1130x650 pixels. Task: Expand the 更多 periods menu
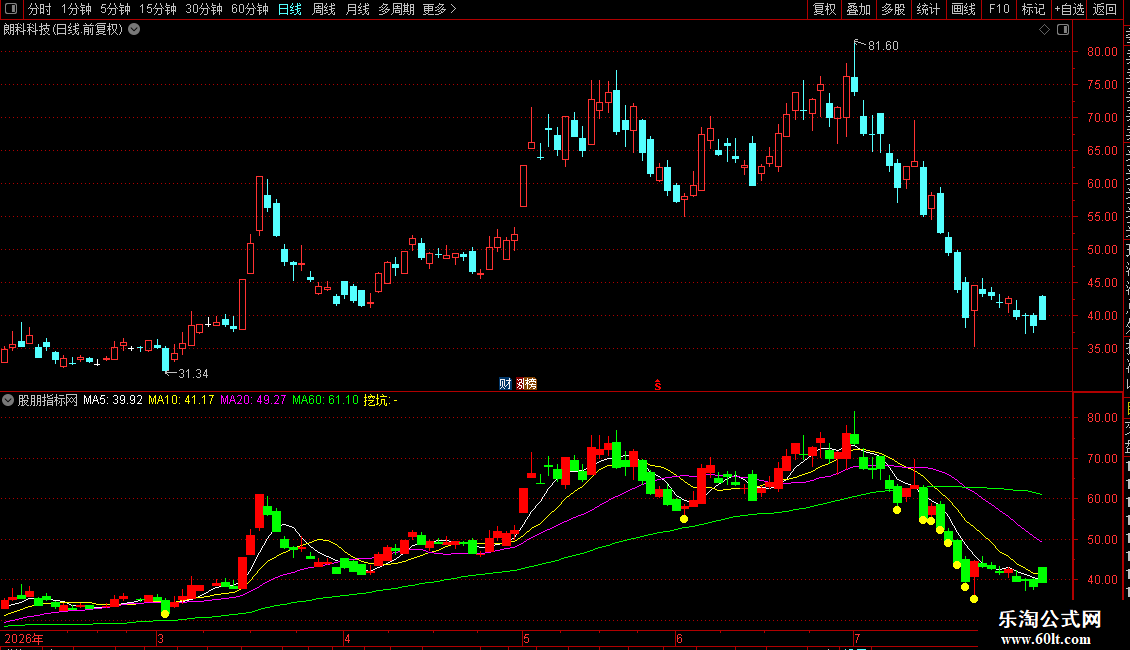[440, 9]
